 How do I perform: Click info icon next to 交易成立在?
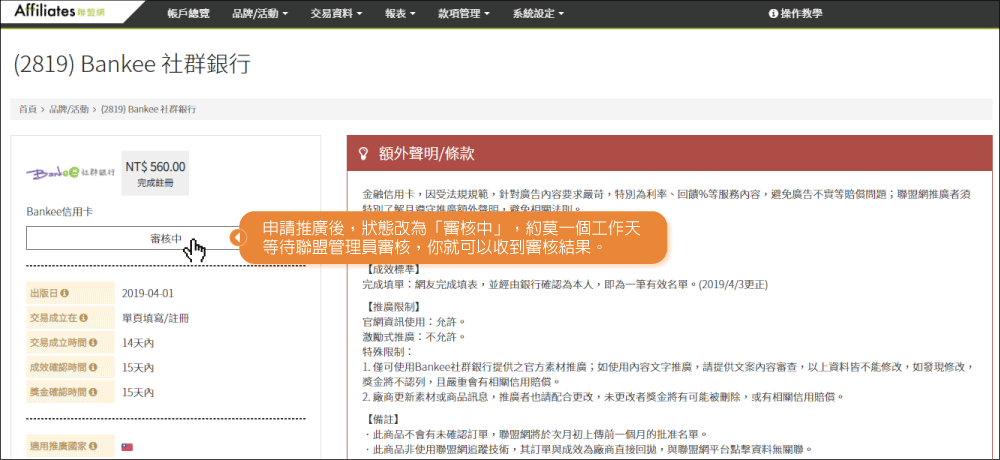tap(84, 318)
